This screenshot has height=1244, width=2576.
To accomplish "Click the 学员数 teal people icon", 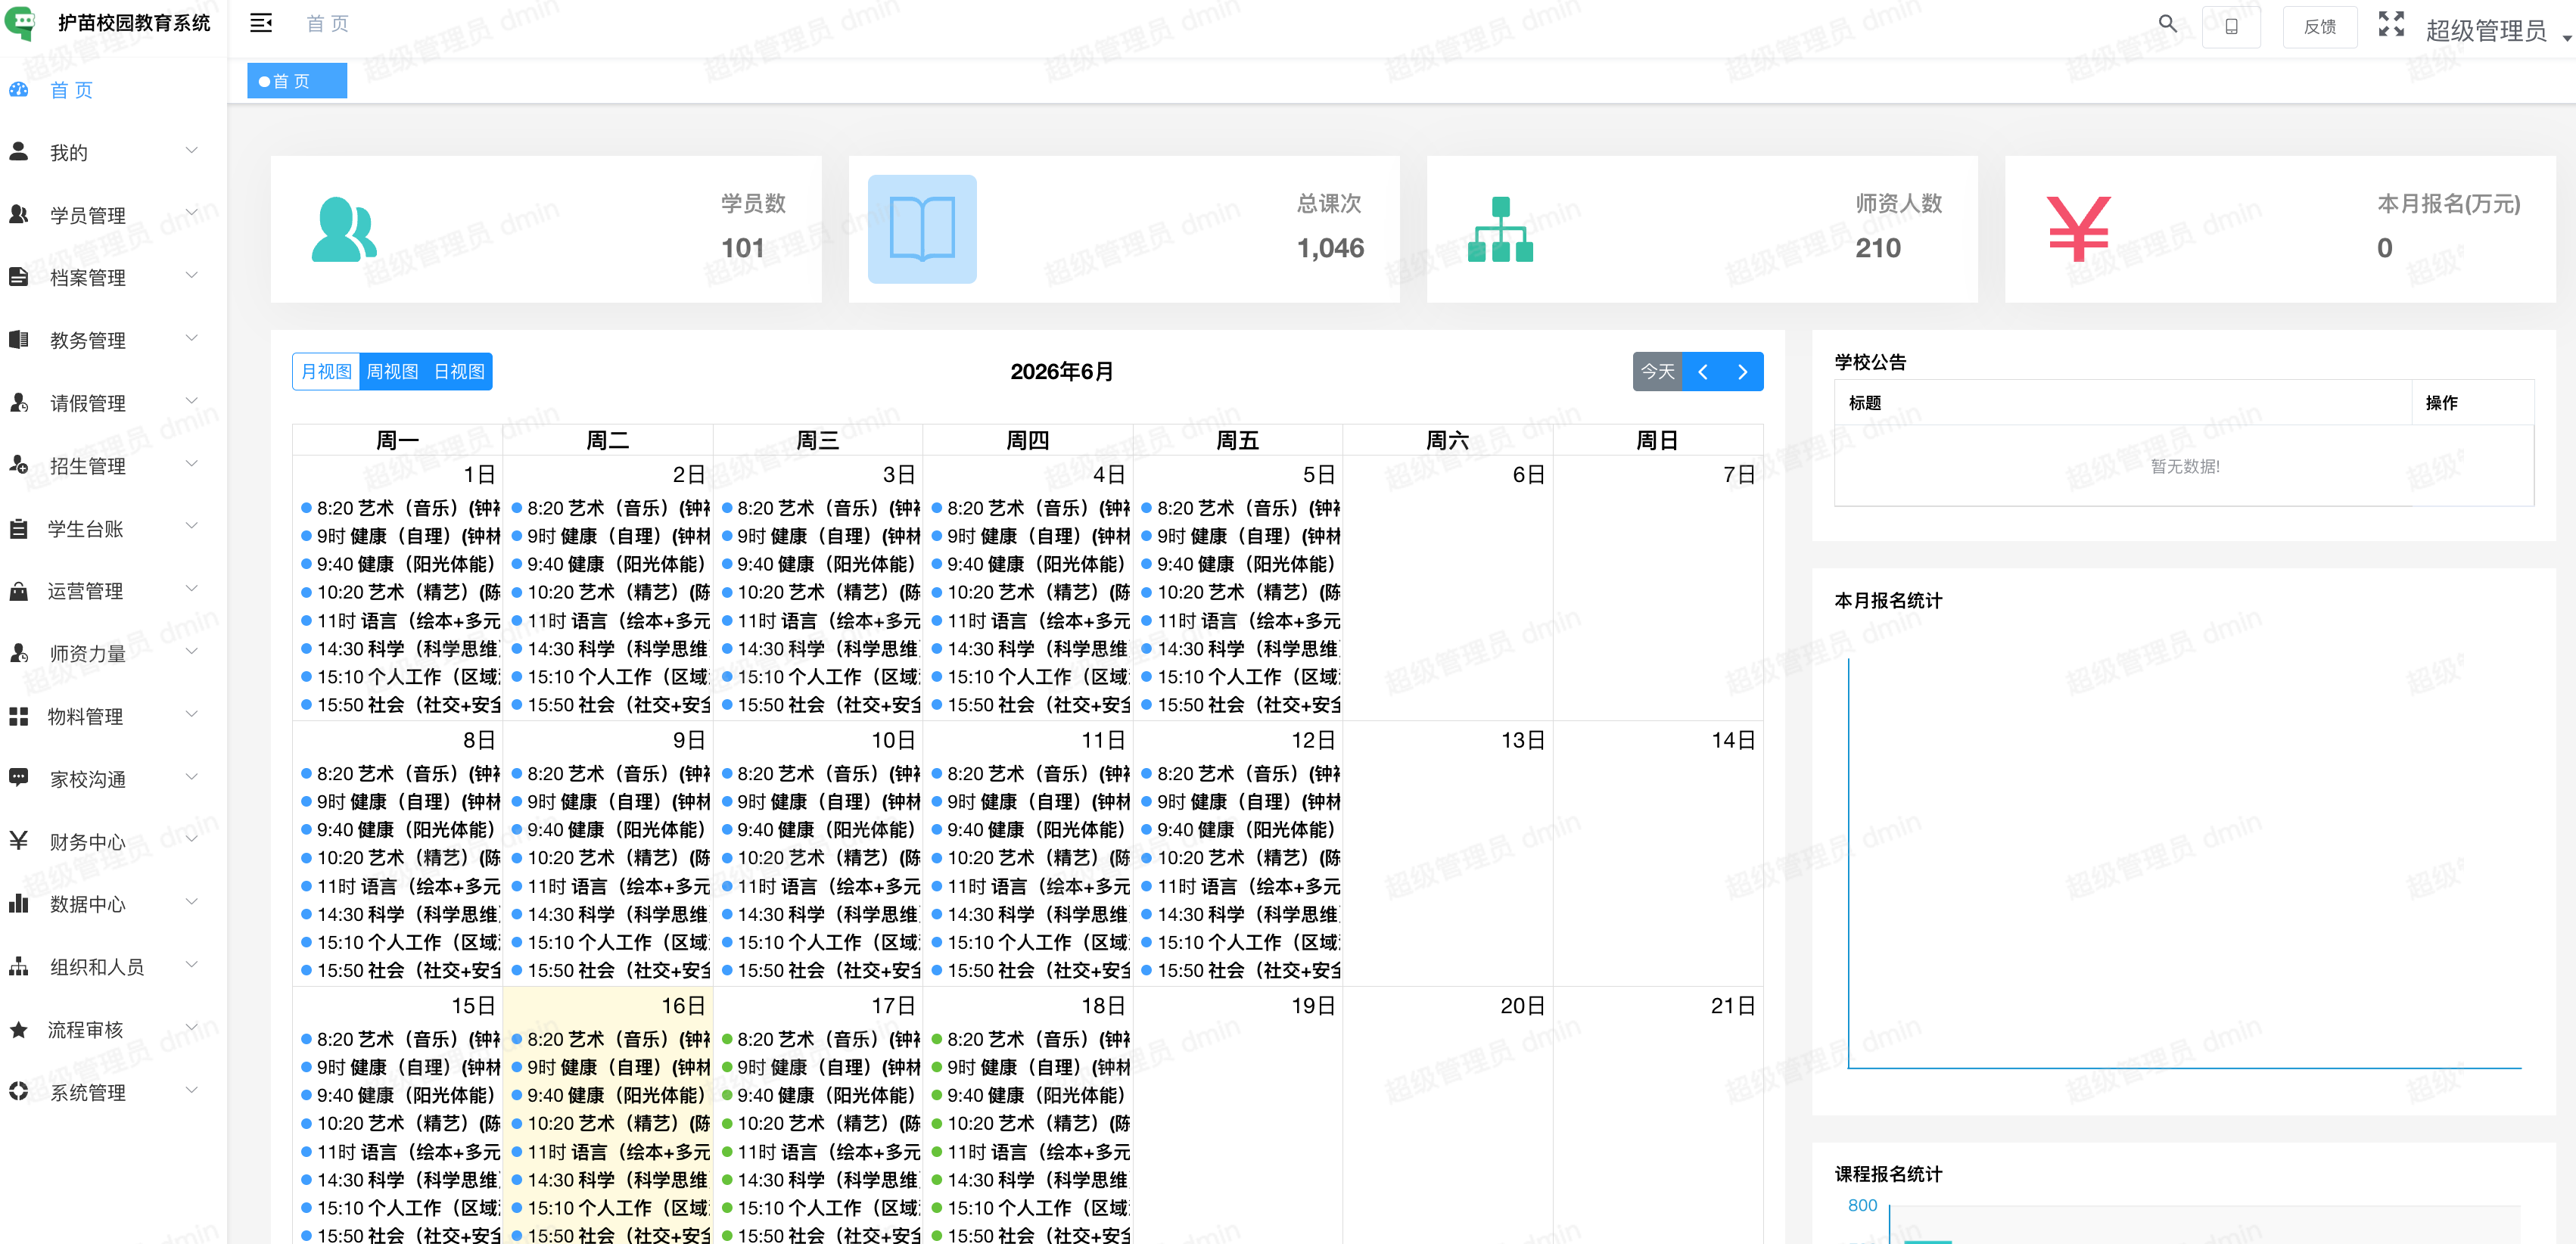I will click(344, 229).
